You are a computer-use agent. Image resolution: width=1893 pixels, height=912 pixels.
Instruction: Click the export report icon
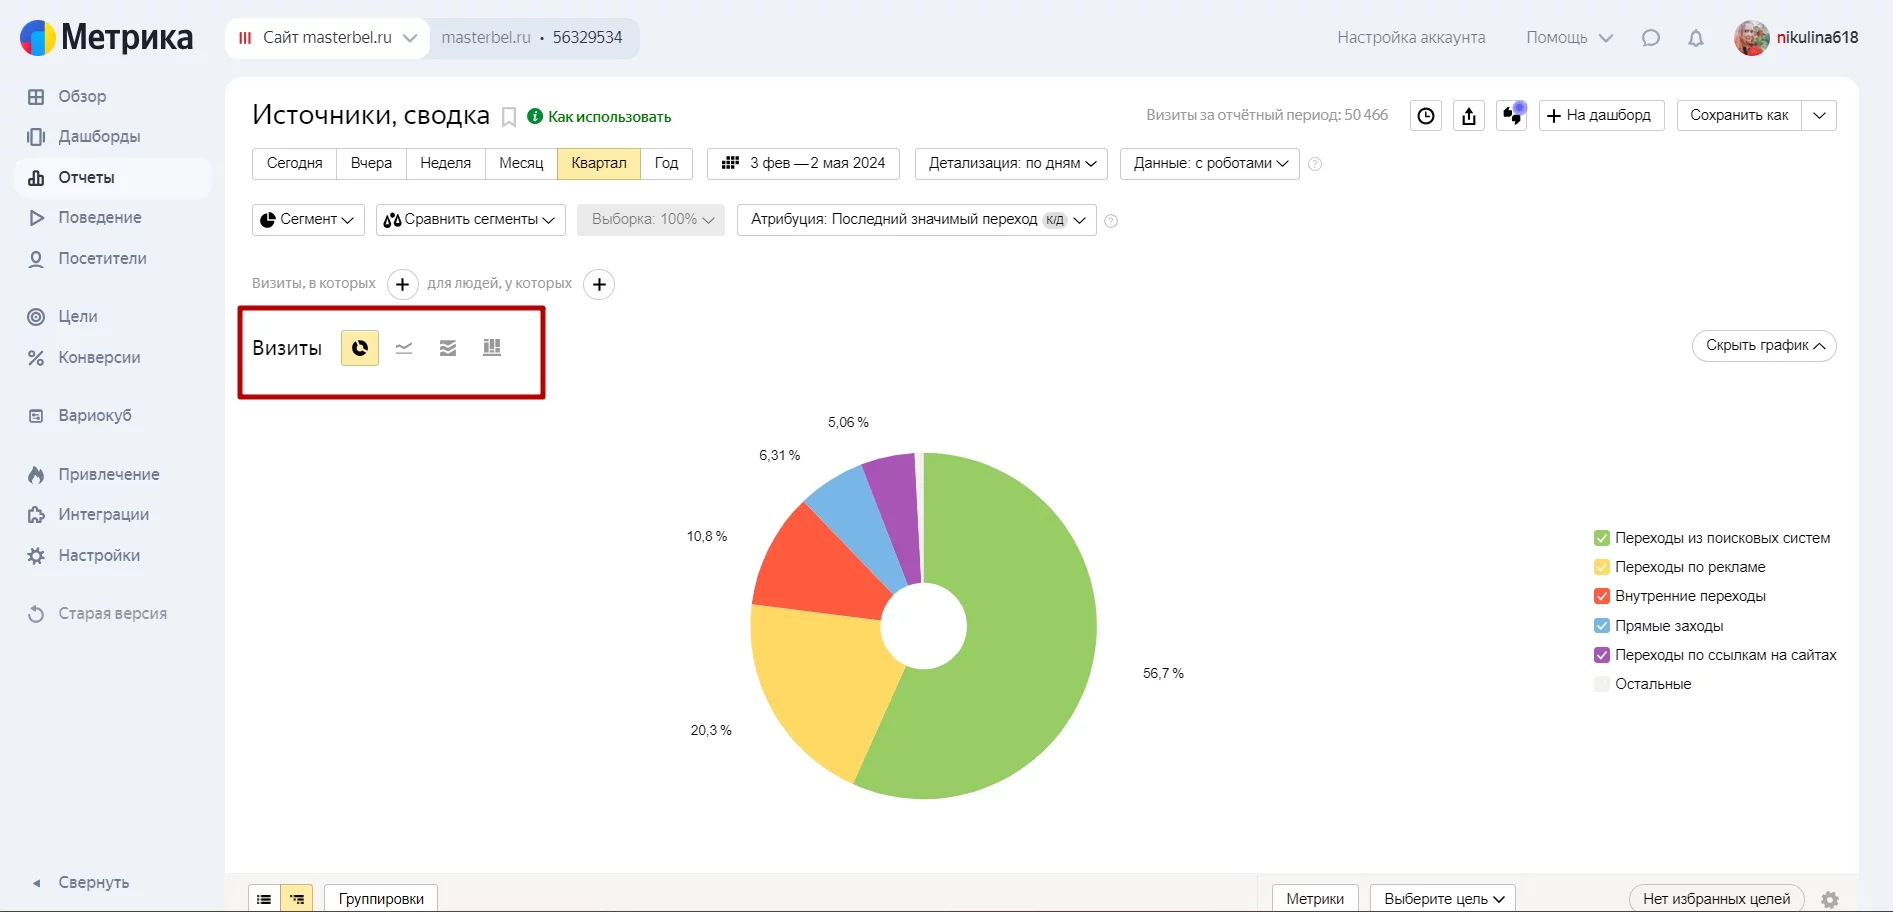point(1468,116)
